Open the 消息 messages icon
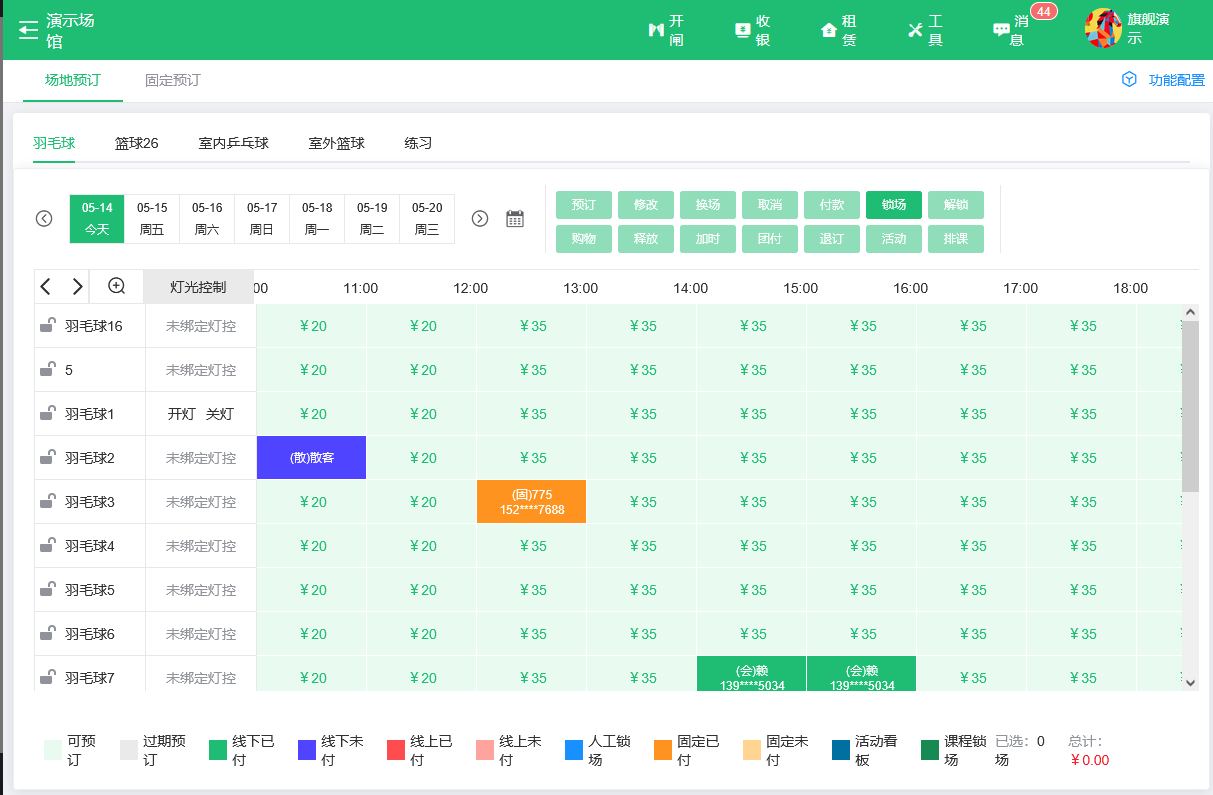1213x795 pixels. pos(1001,30)
